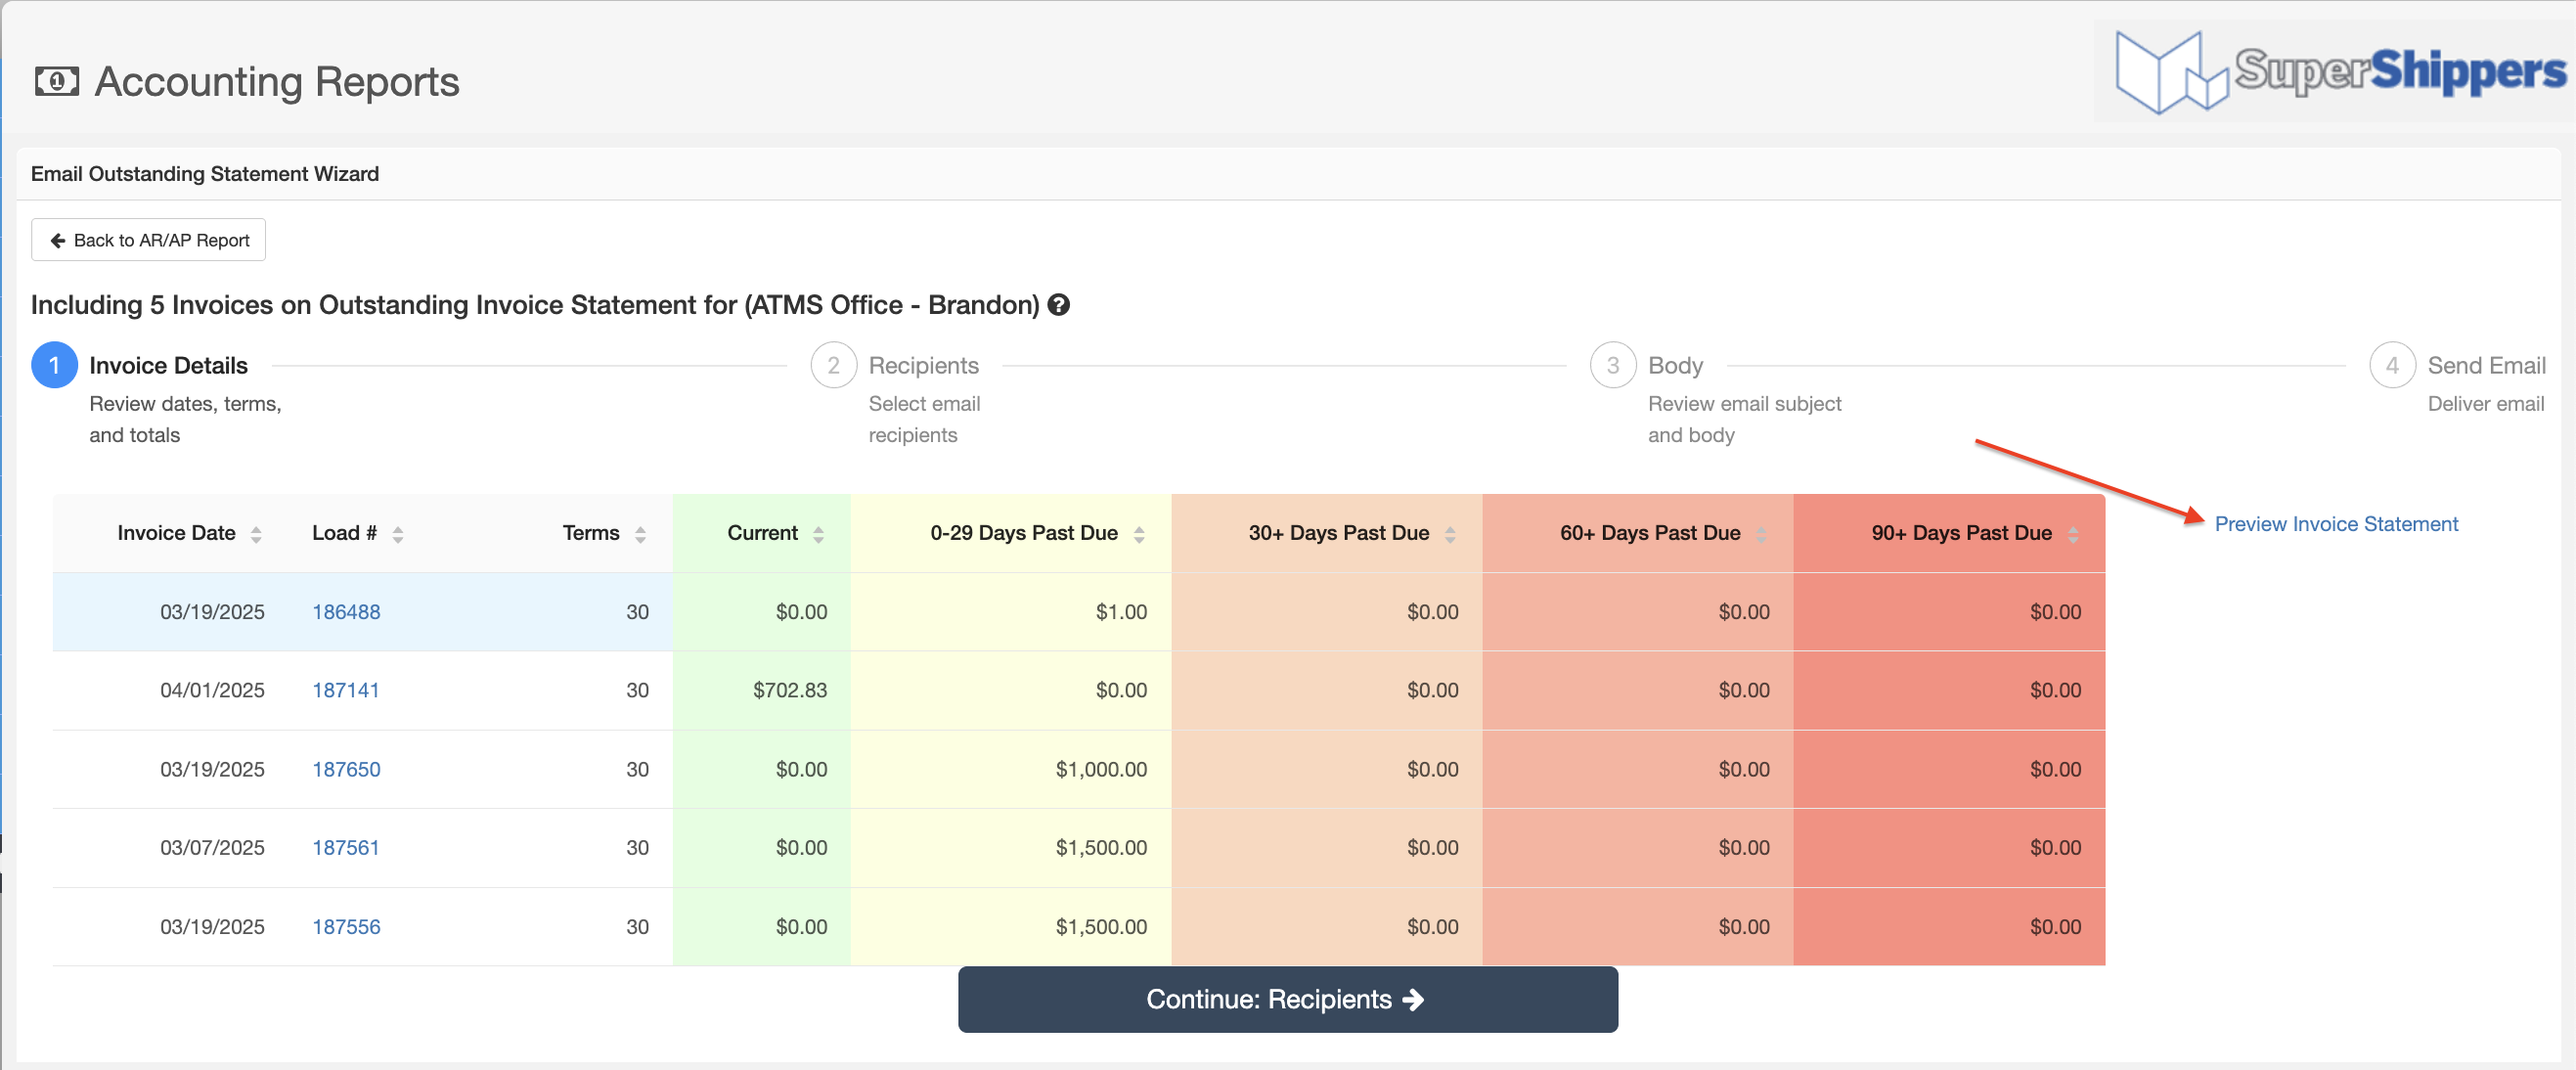2576x1070 pixels.
Task: Click the help question mark icon
Action: pos(1058,305)
